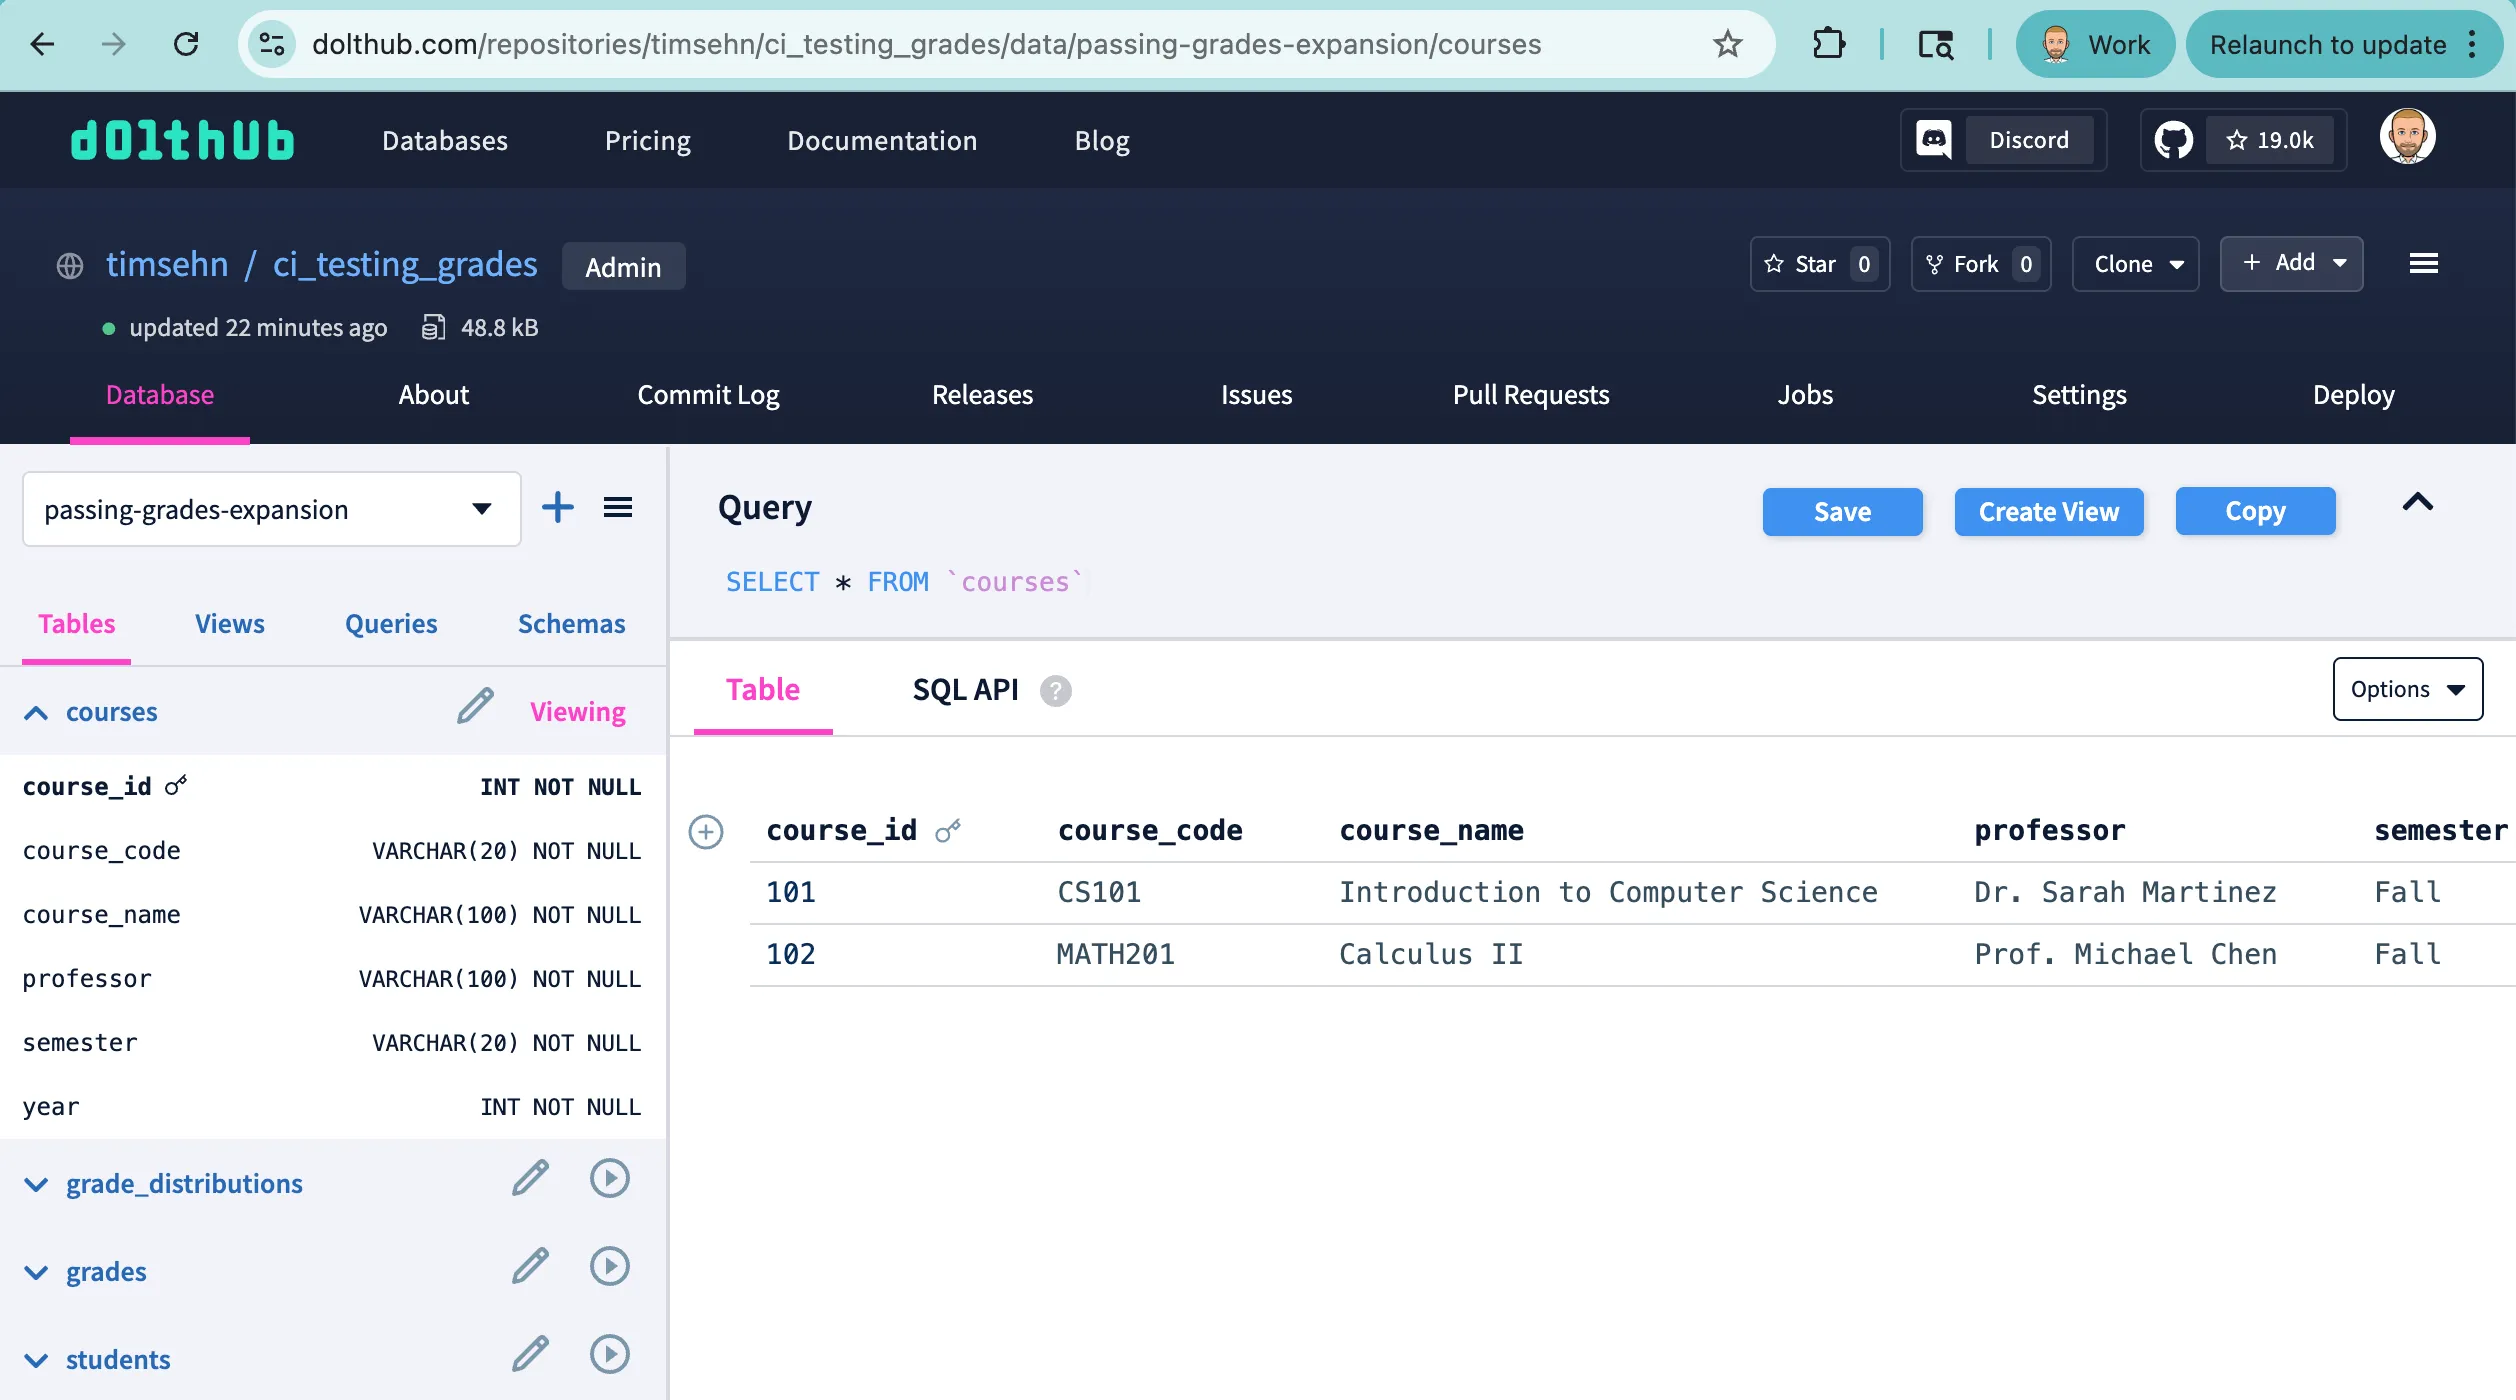Screen dimensions: 2516x1400
Task: Click the help icon next to SQL API
Action: pos(1056,690)
